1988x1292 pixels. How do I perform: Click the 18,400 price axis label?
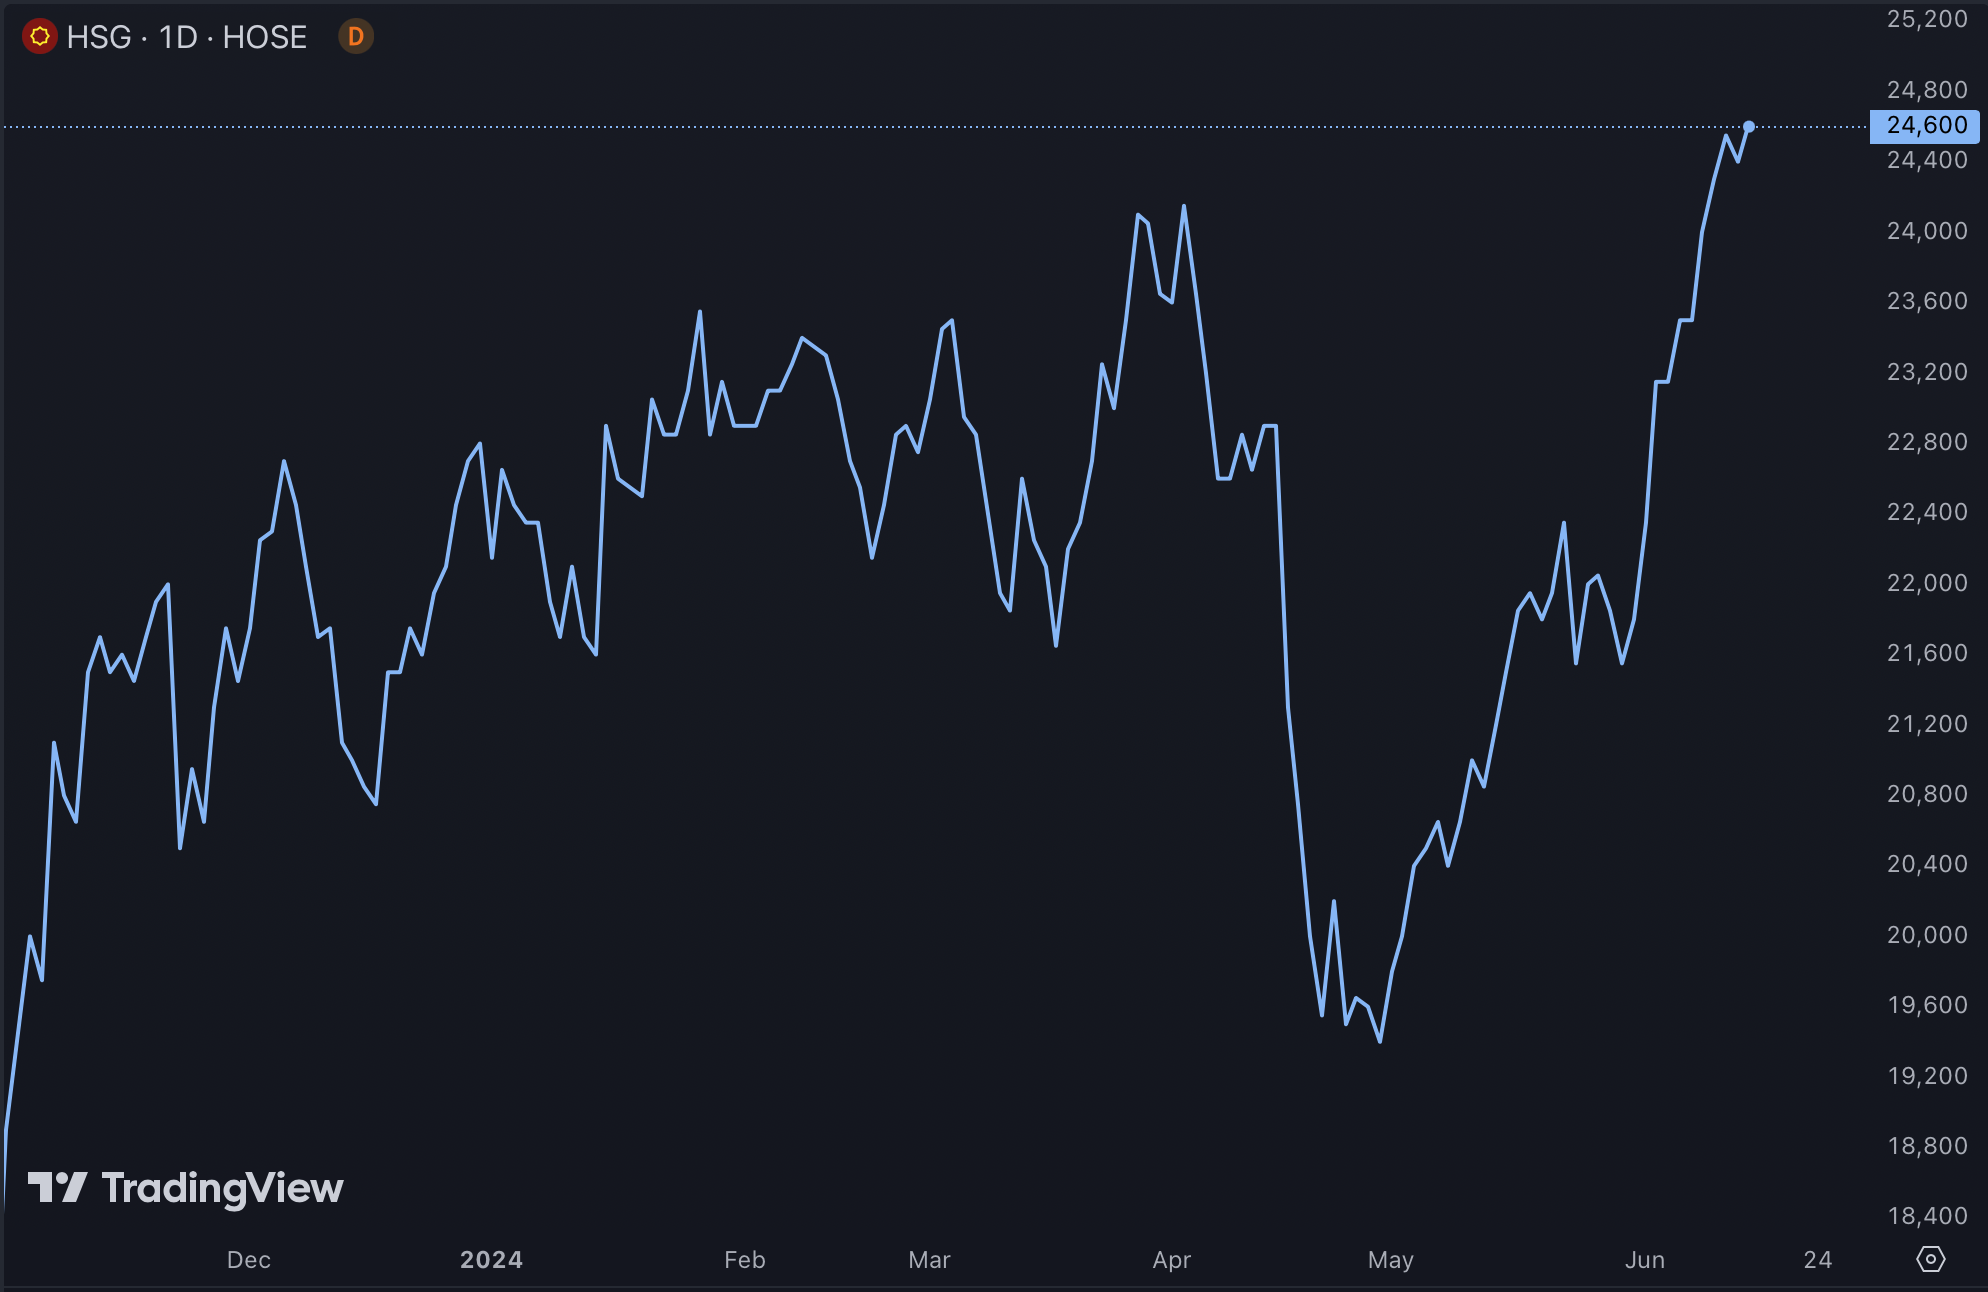click(x=1926, y=1216)
